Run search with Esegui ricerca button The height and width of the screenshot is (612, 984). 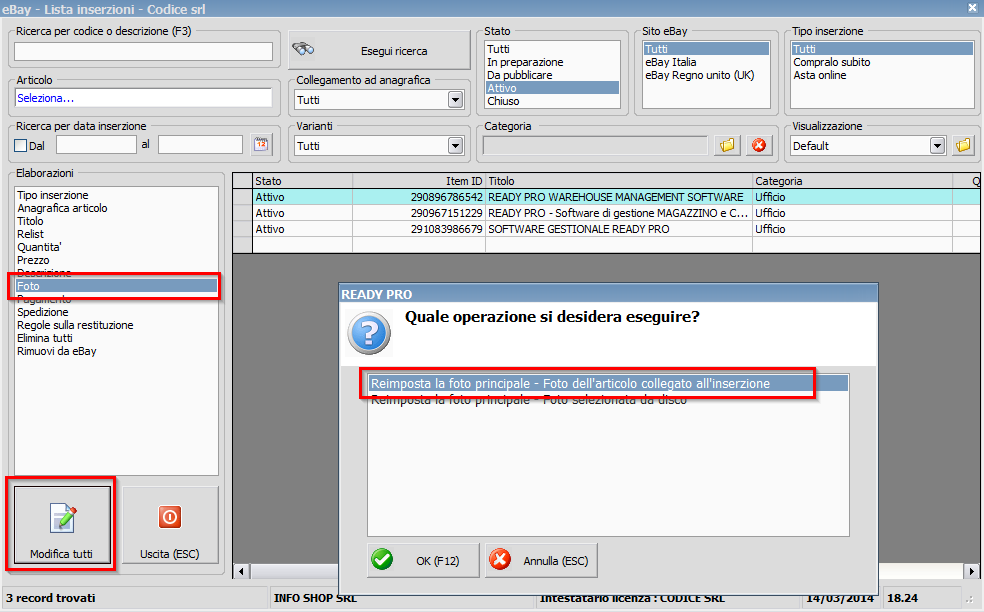379,50
